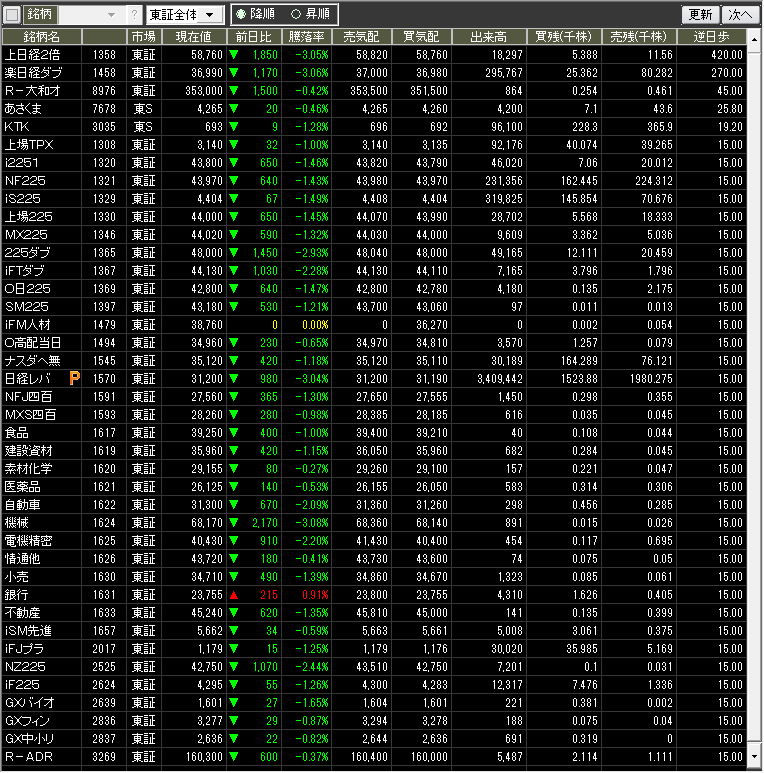Click the green down arrow in GXバイオ row
The height and width of the screenshot is (773, 764).
tap(234, 703)
